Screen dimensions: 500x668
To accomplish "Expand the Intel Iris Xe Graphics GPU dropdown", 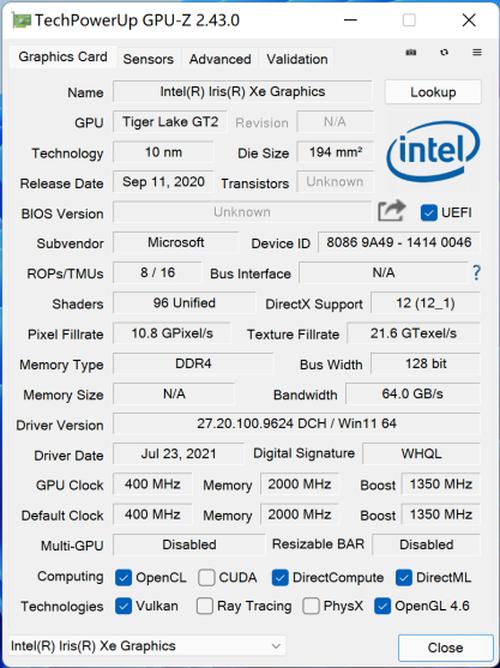I will 147,646.
